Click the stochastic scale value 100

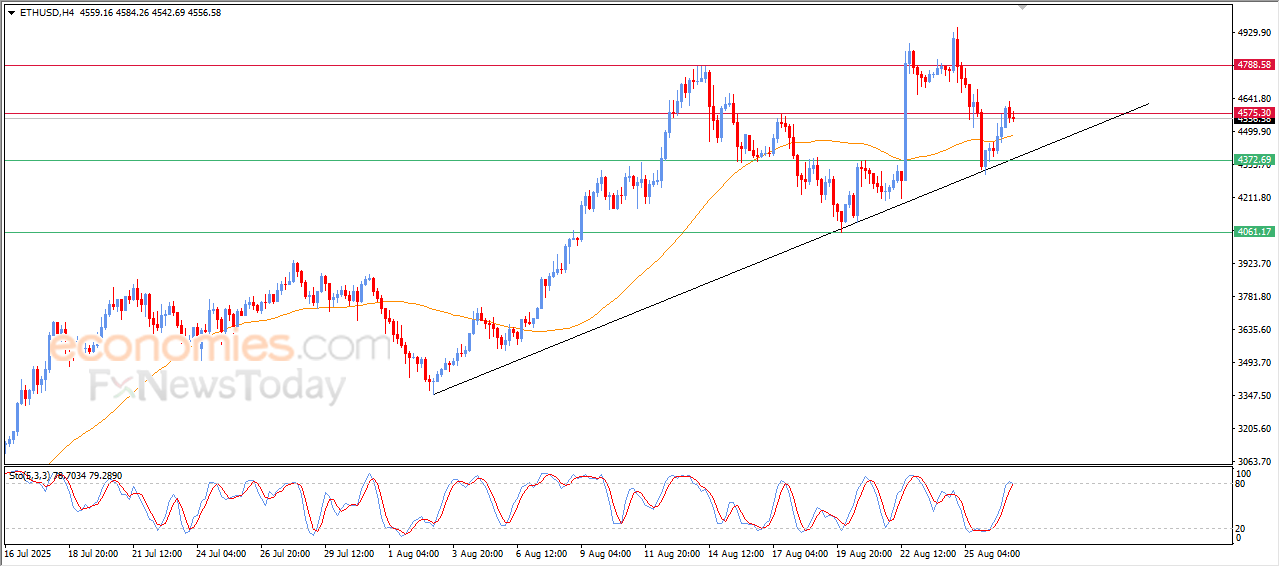(1244, 473)
